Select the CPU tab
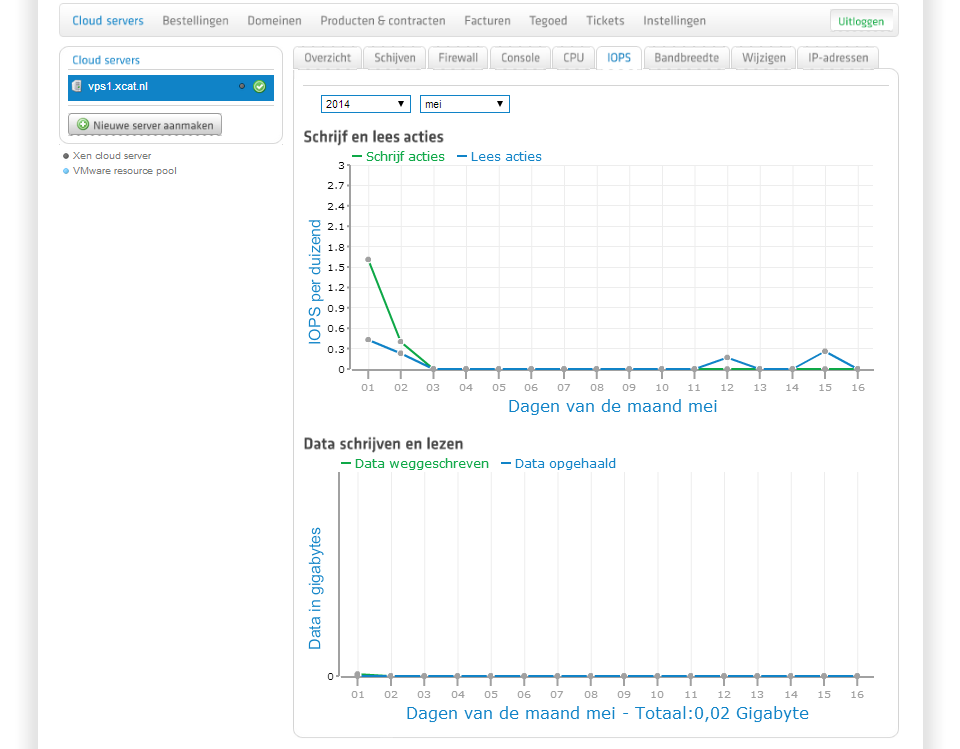The width and height of the screenshot is (960, 749). click(573, 58)
